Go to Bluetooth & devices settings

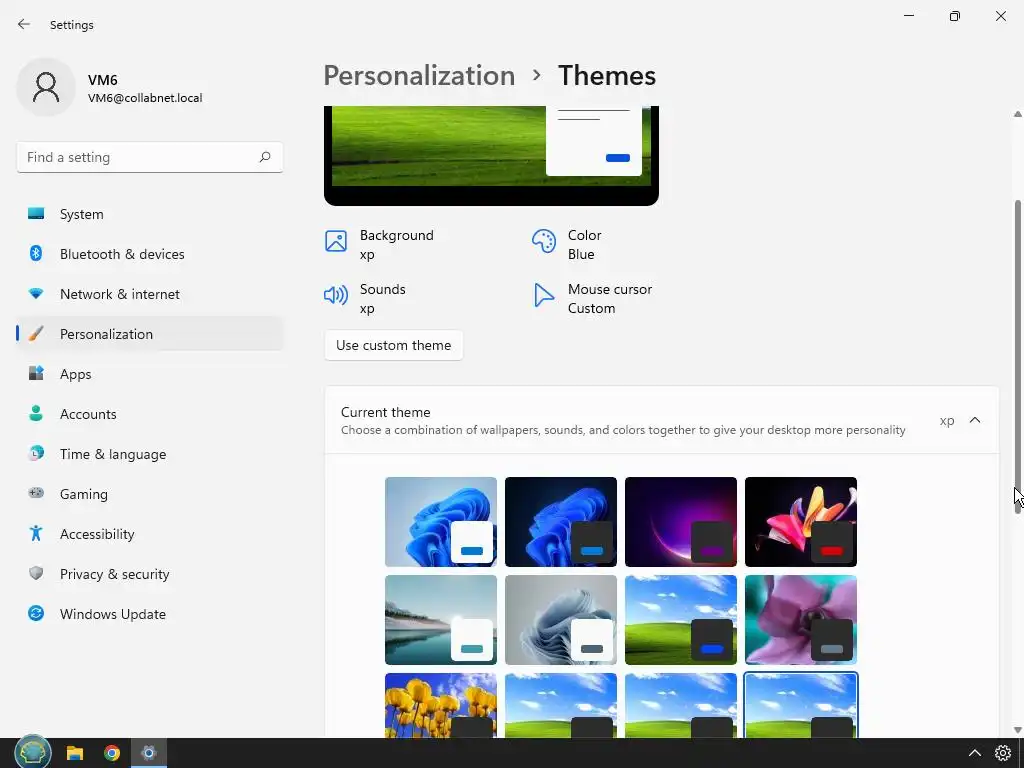[x=150, y=253]
